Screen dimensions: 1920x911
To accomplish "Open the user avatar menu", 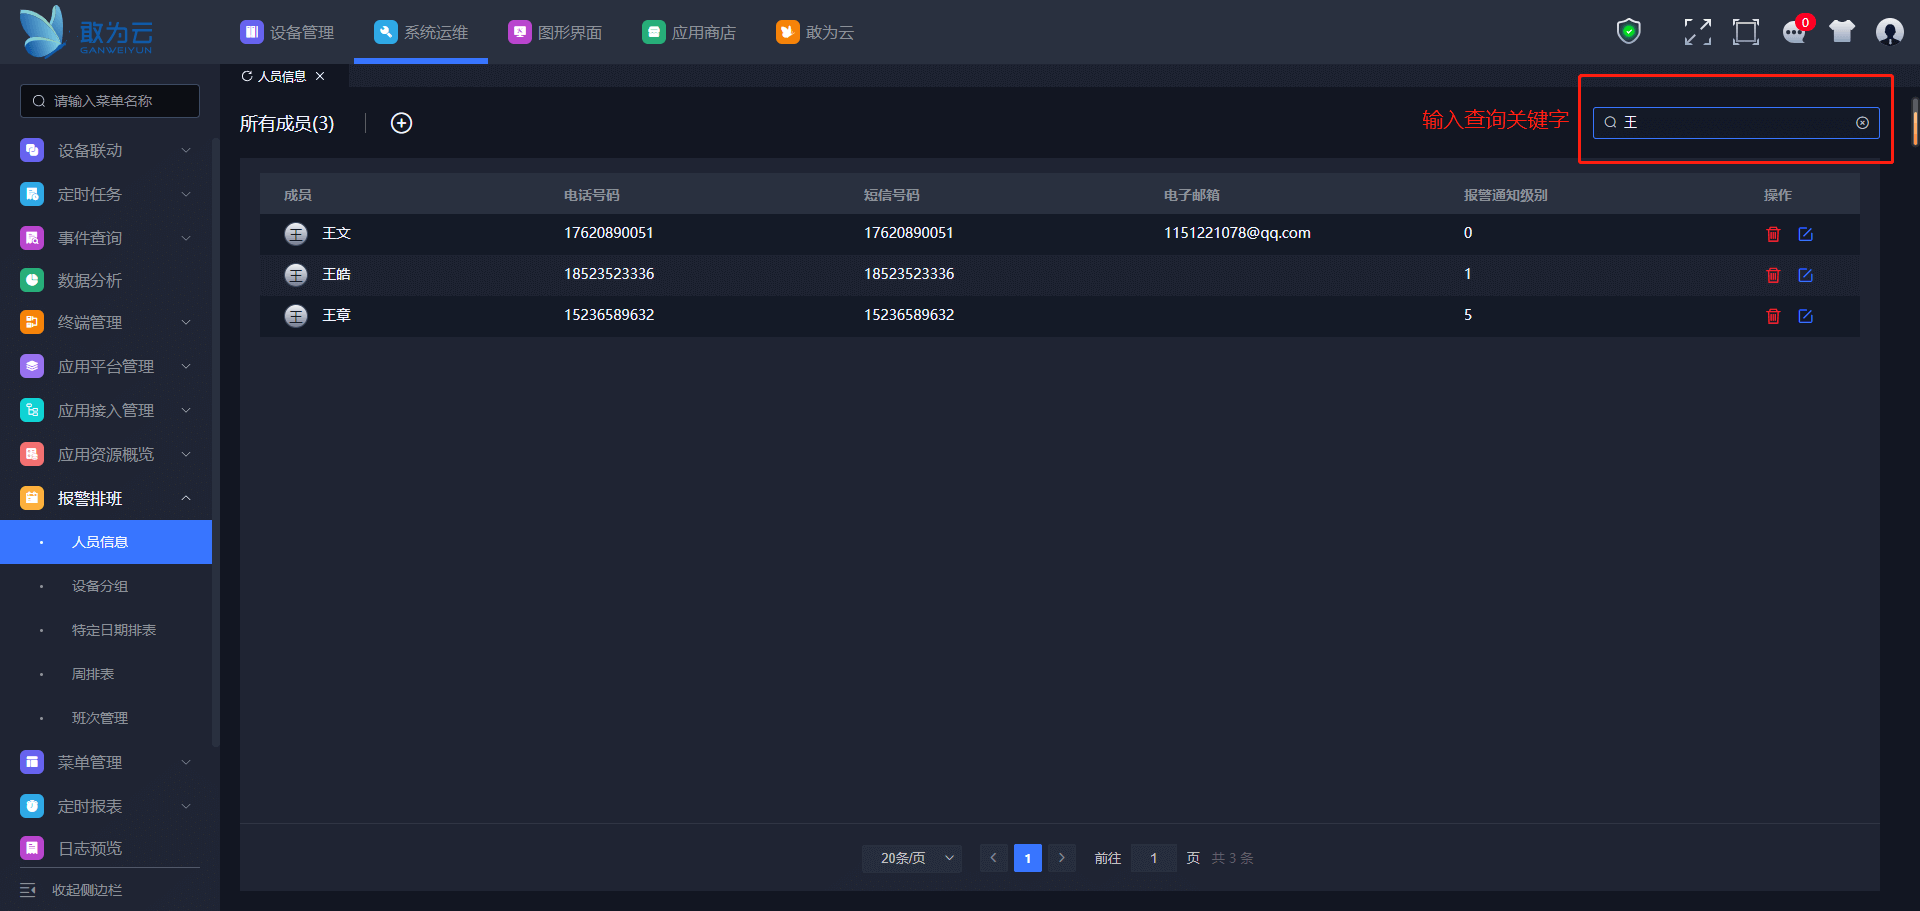I will [x=1889, y=32].
